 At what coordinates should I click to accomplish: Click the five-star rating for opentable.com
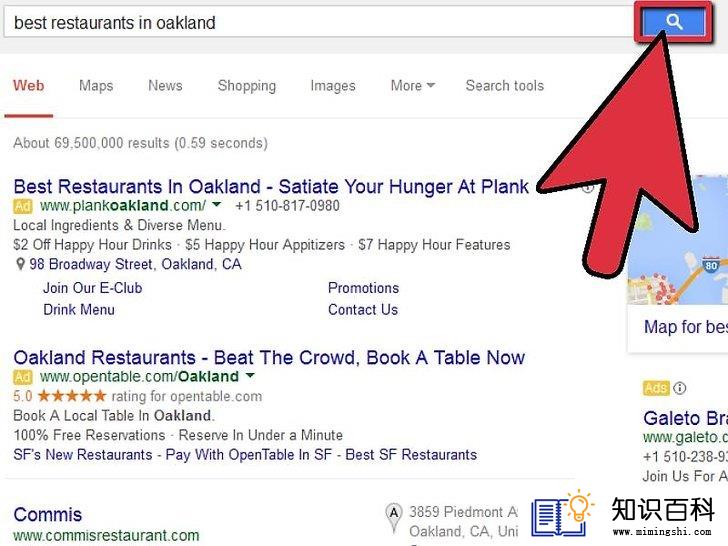(72, 396)
